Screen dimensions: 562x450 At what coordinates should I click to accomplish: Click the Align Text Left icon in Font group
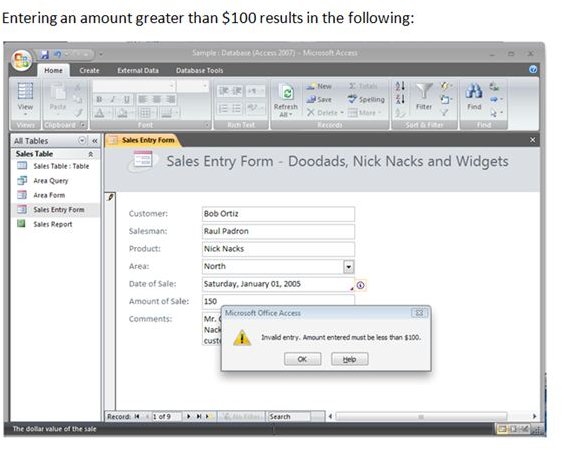pos(143,99)
